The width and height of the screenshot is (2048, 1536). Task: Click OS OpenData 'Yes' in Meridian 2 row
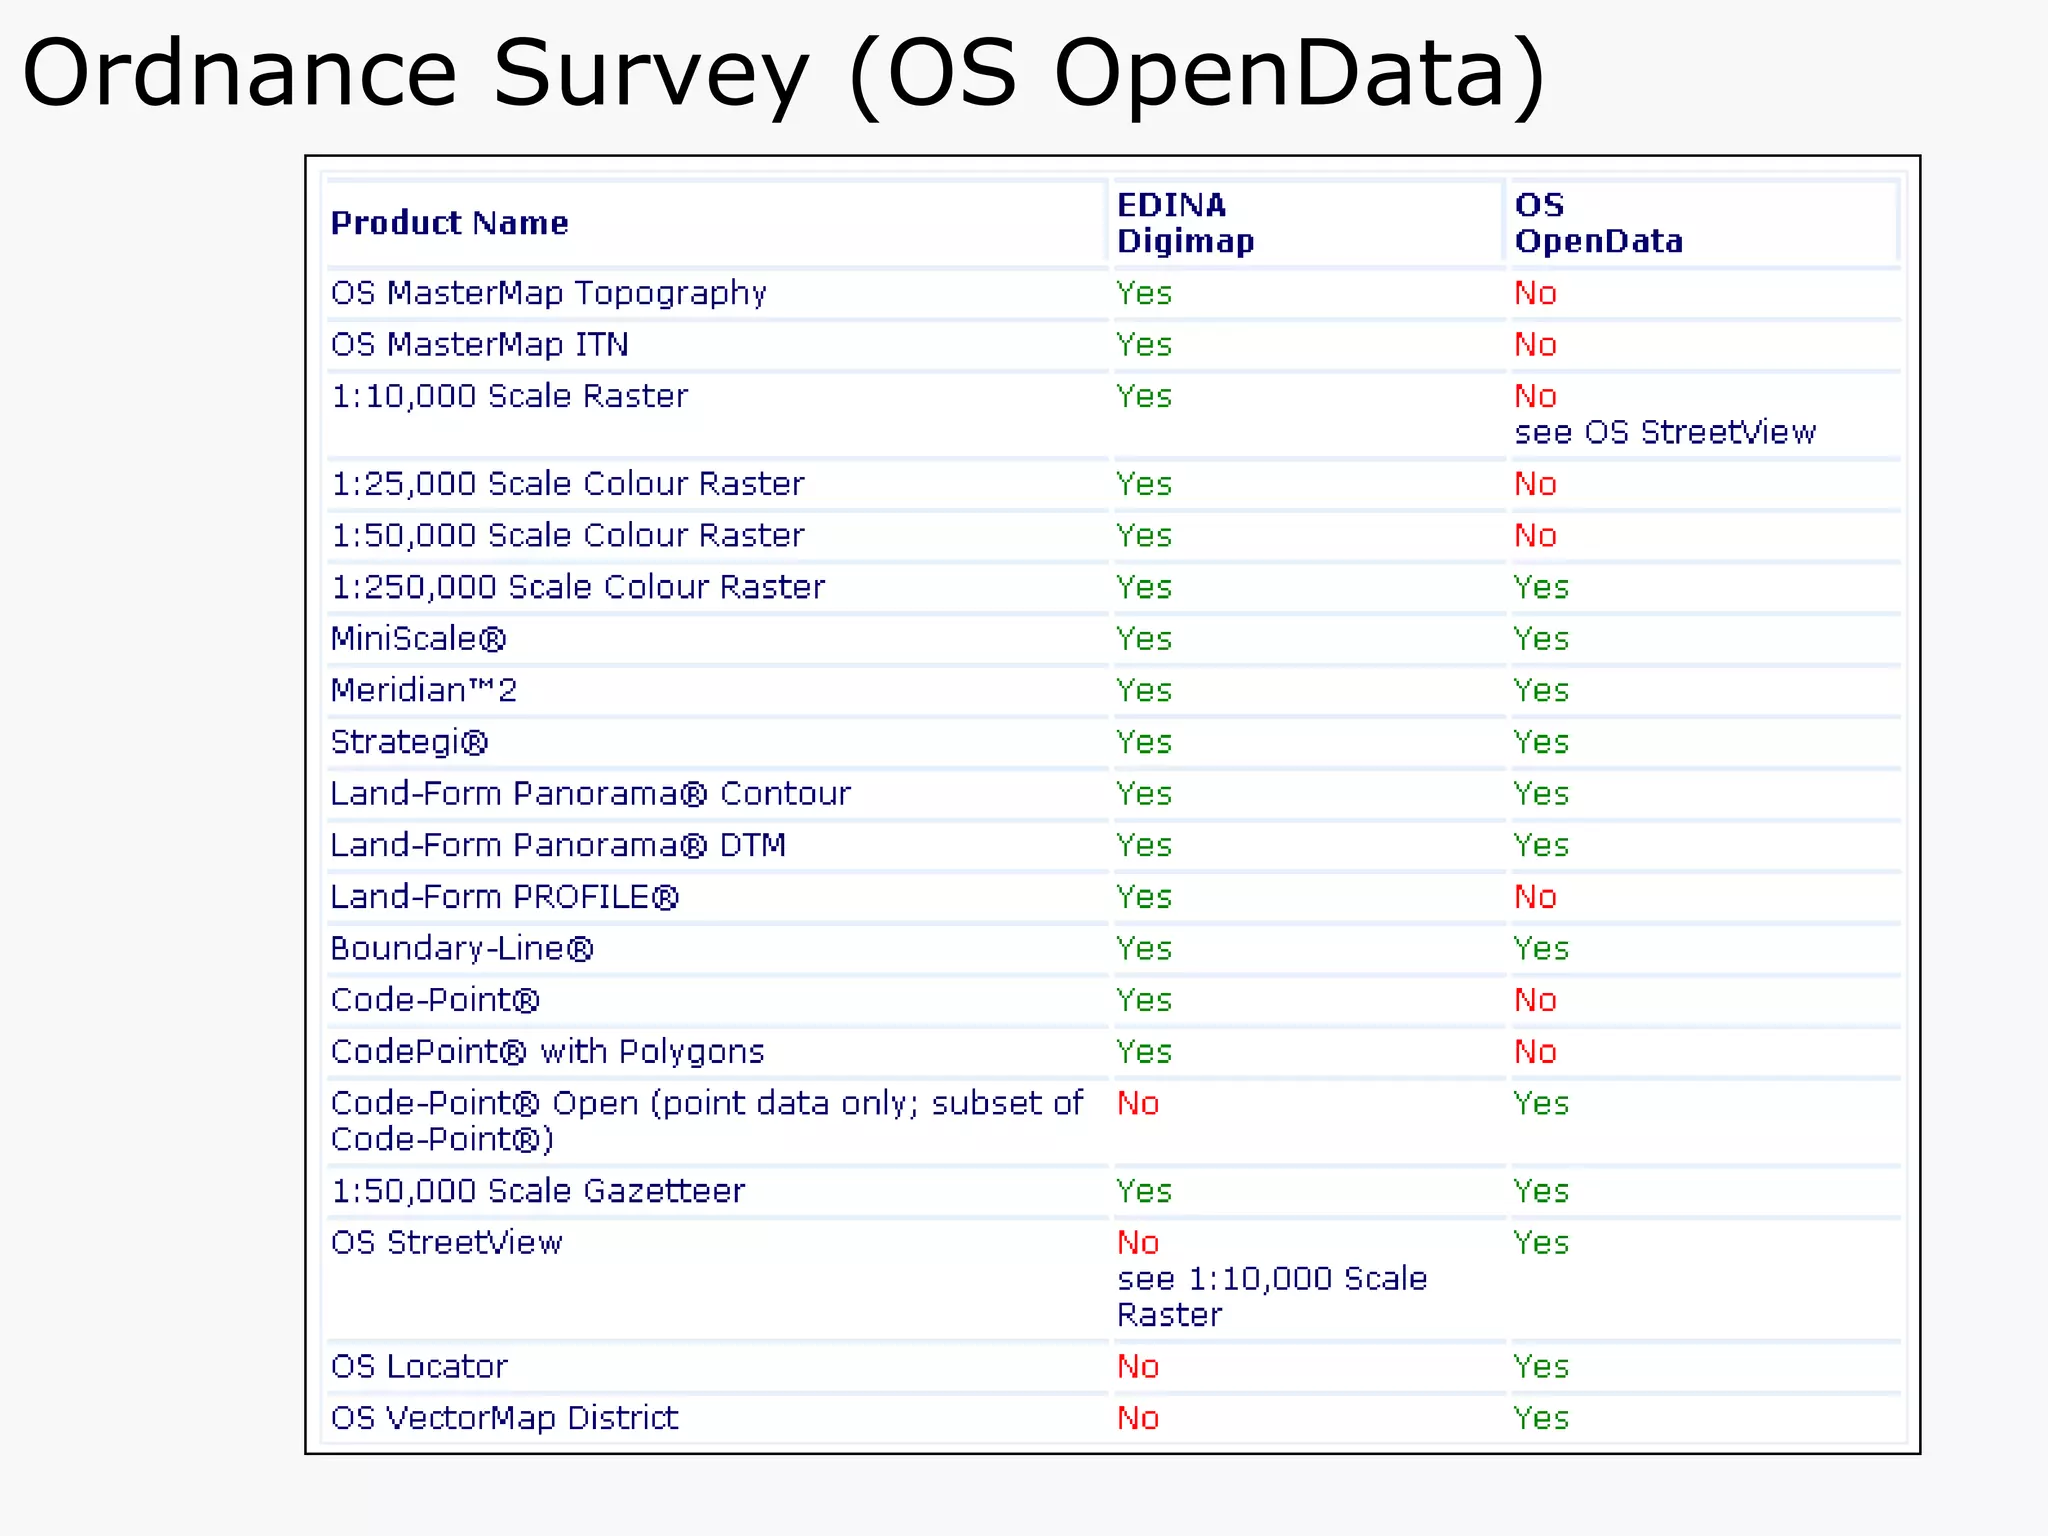pos(1541,690)
